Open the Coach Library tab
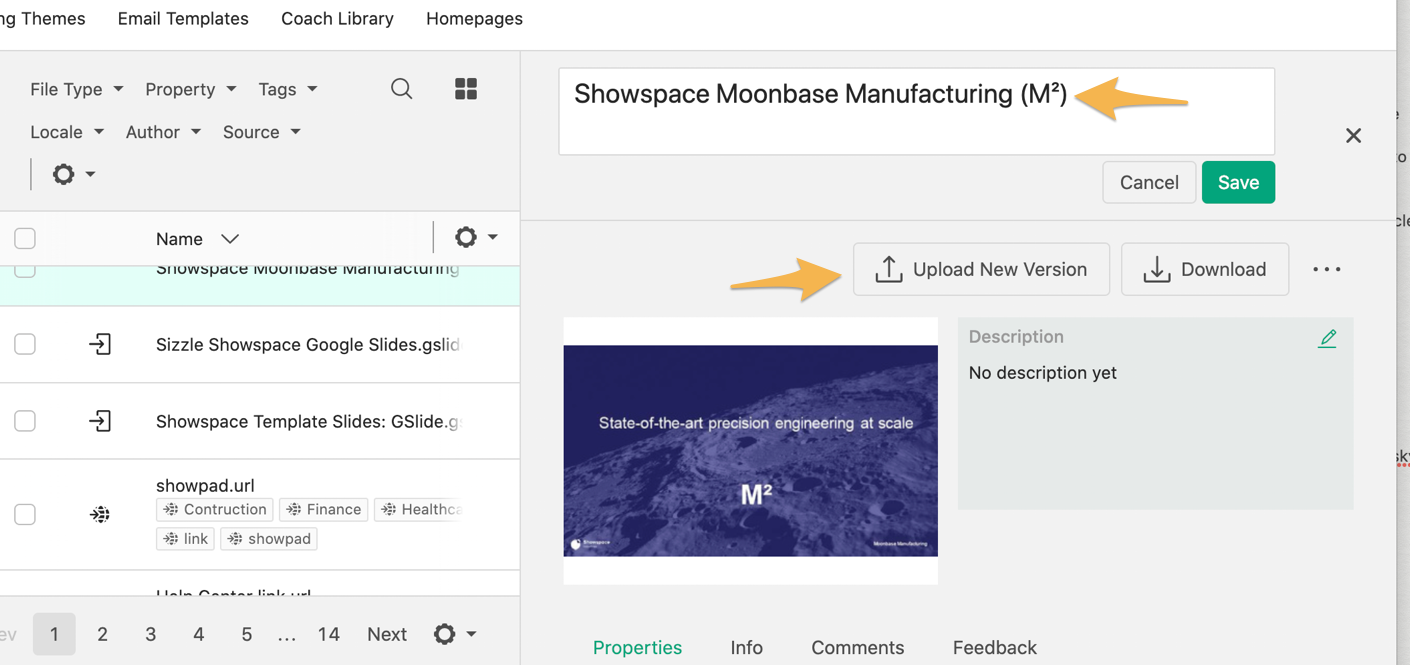1410x665 pixels. (x=337, y=19)
